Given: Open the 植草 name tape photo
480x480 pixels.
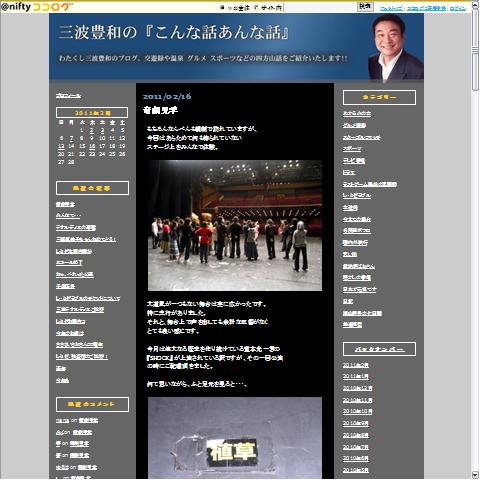Looking at the screenshot, I should click(235, 438).
